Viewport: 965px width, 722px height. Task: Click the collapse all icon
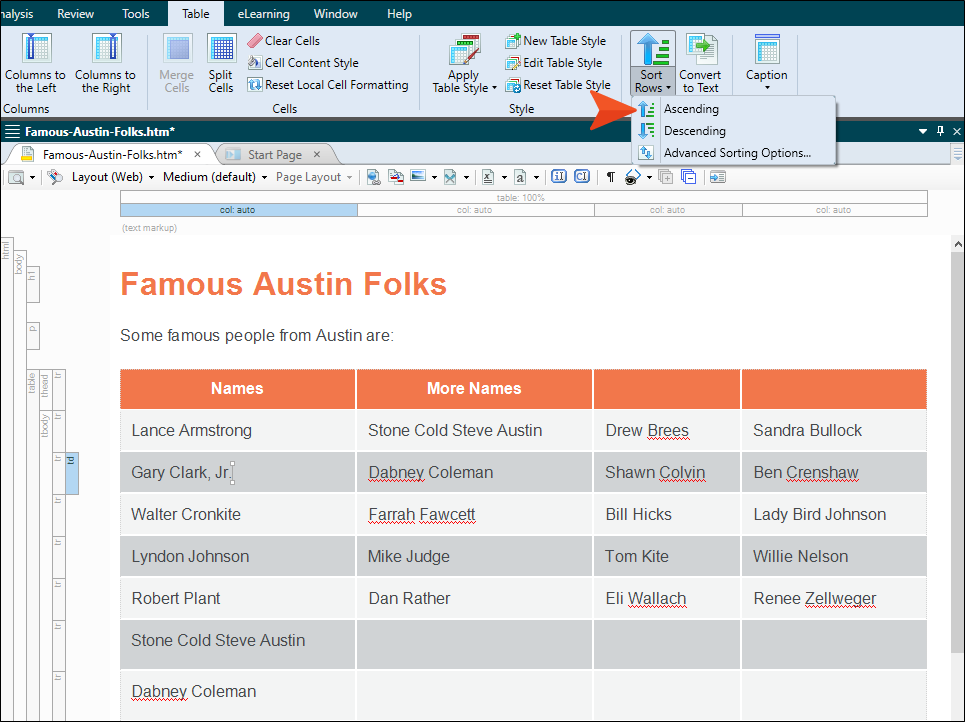[689, 177]
